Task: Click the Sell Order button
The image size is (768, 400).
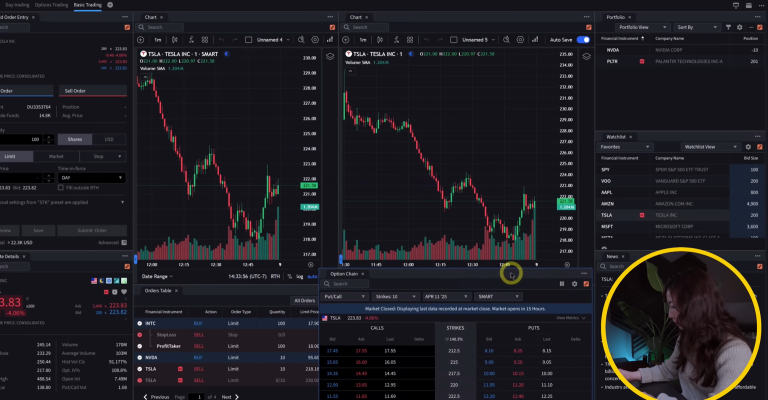Action: coord(75,90)
